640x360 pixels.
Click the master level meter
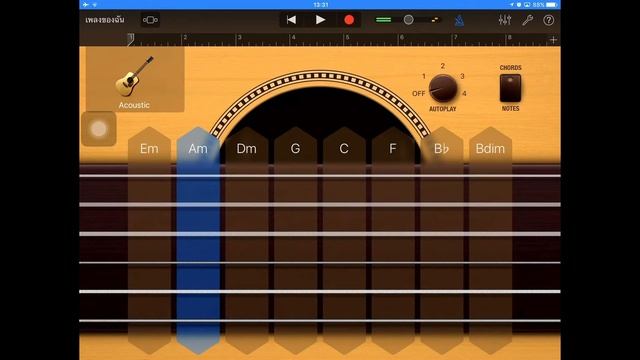[383, 20]
